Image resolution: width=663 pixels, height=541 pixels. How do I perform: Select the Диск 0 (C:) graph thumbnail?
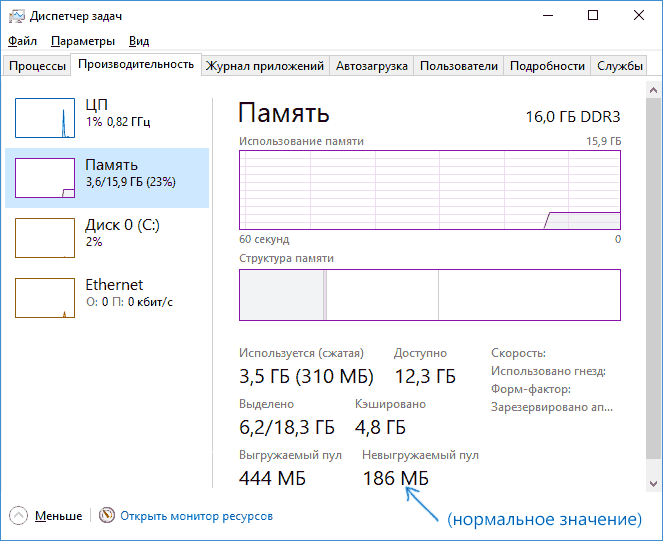click(45, 238)
